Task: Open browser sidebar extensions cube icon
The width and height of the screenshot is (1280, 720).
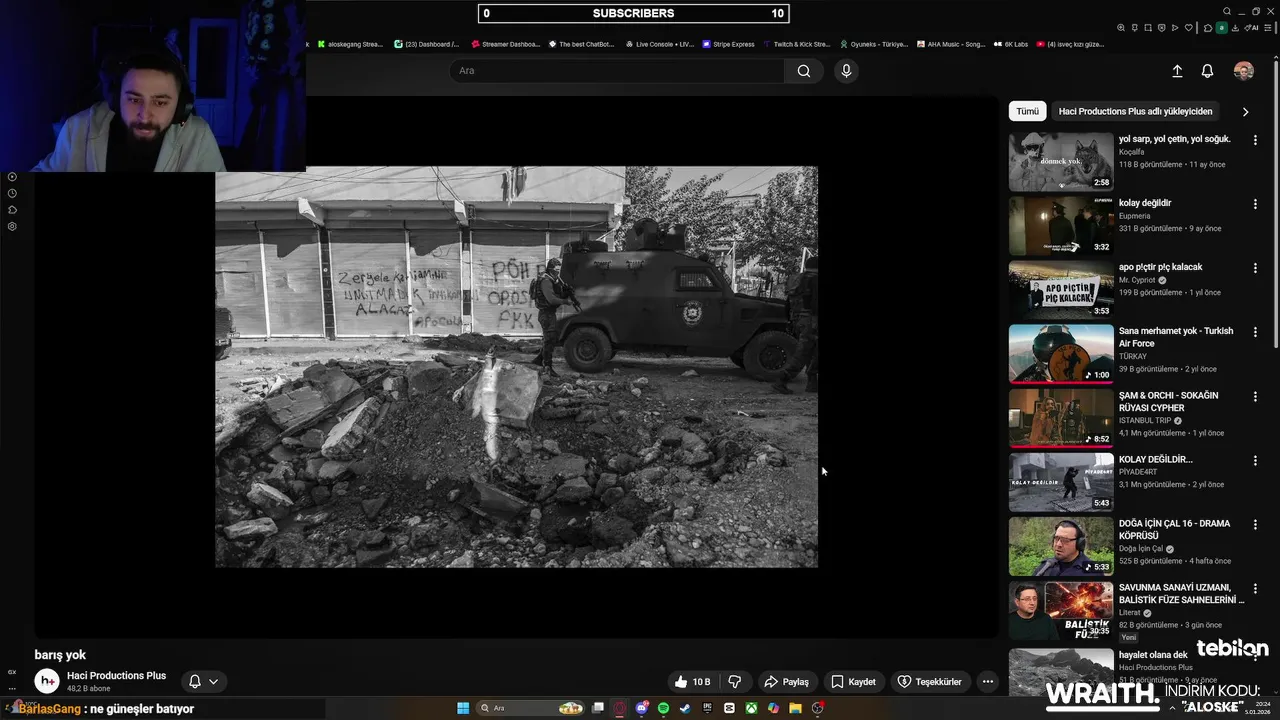Action: click(12, 210)
